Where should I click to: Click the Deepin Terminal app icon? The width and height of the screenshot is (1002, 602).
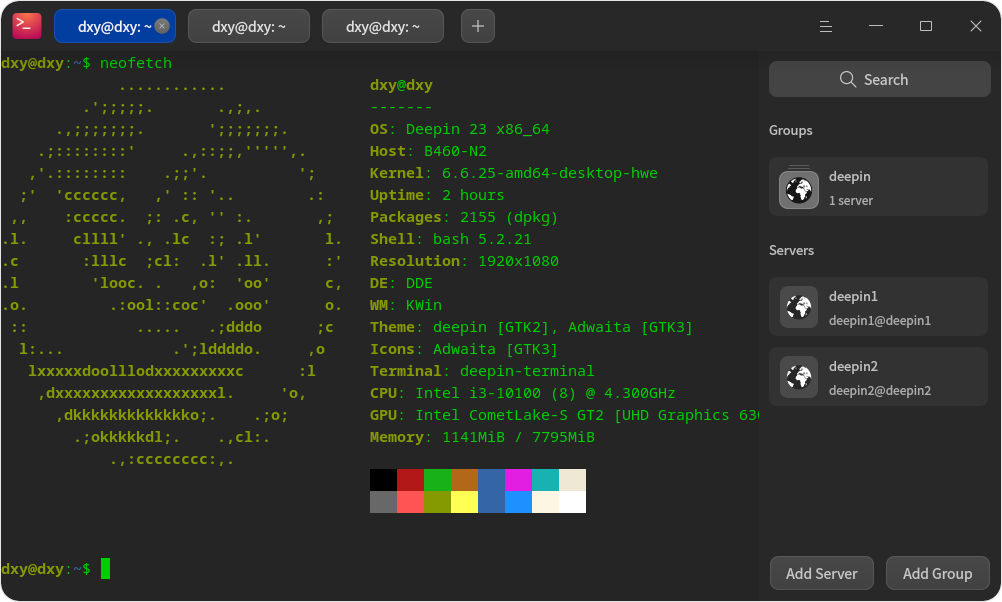27,26
